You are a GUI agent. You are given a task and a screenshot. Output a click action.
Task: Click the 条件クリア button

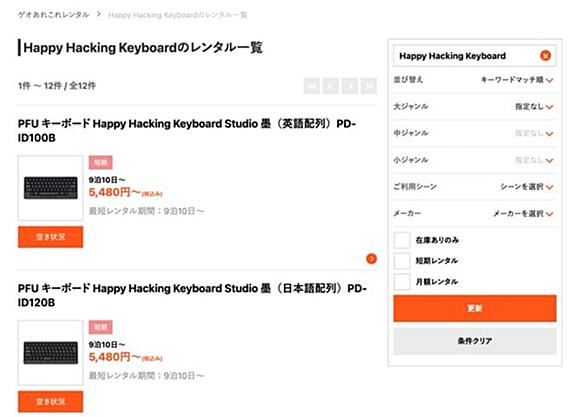475,341
